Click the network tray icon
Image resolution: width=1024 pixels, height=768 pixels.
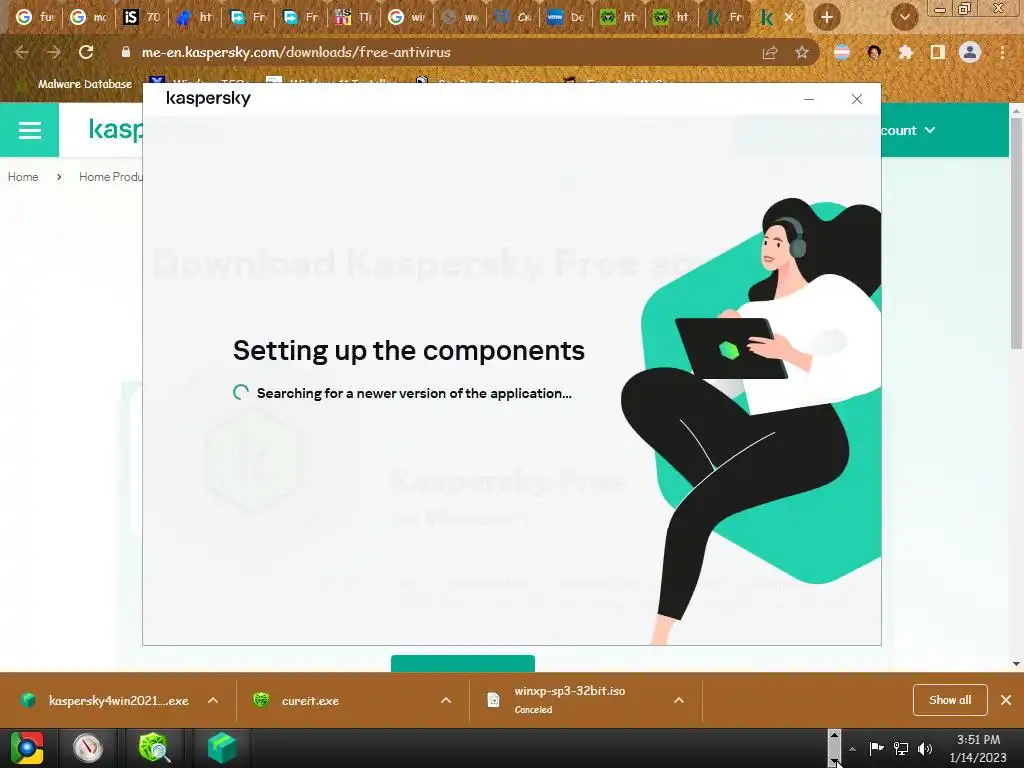click(901, 748)
